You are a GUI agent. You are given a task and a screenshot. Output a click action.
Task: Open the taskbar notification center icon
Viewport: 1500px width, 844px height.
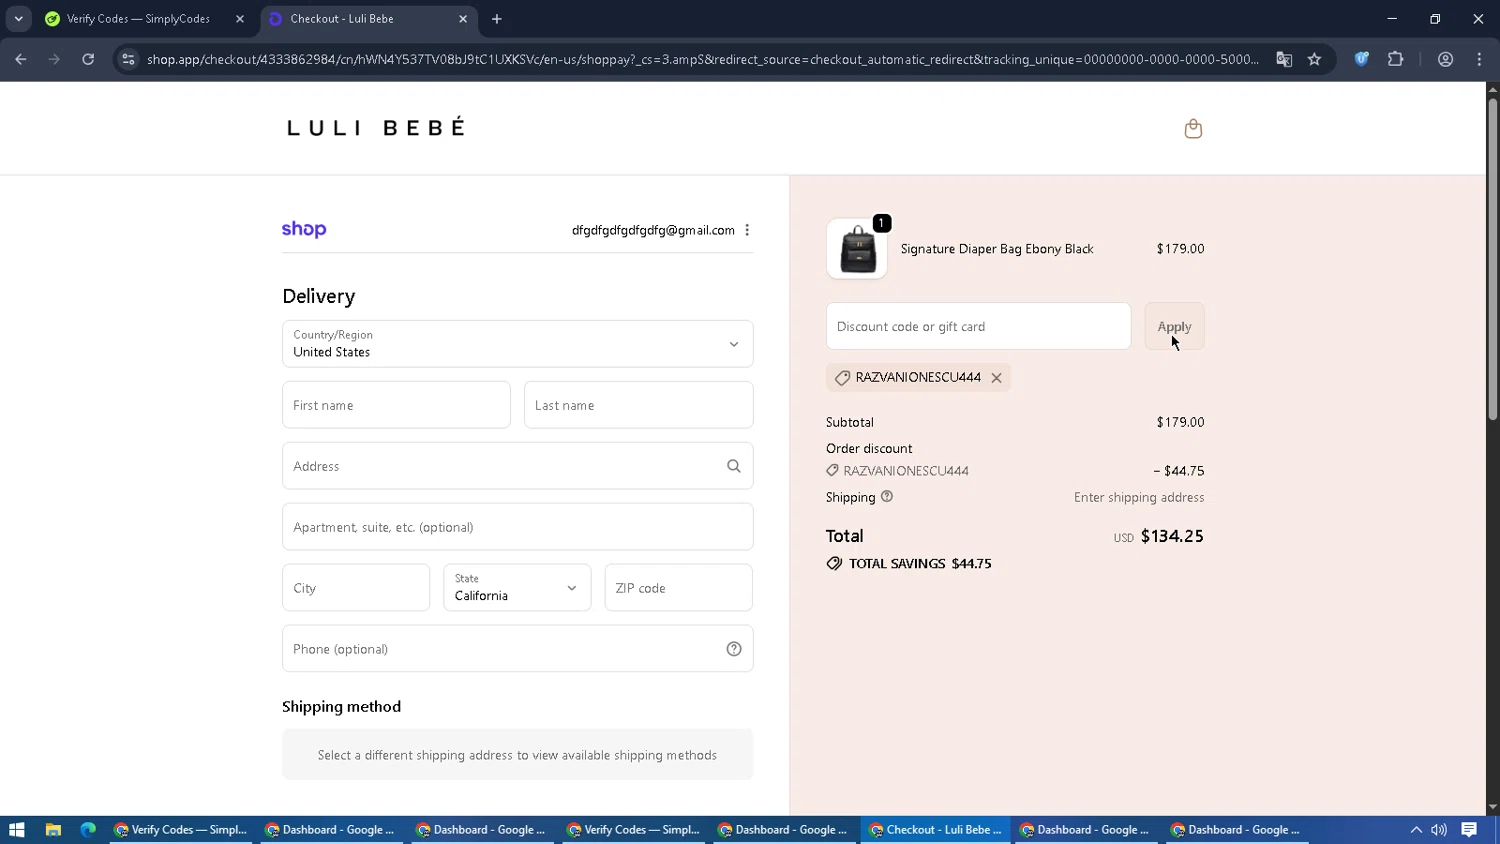point(1469,830)
